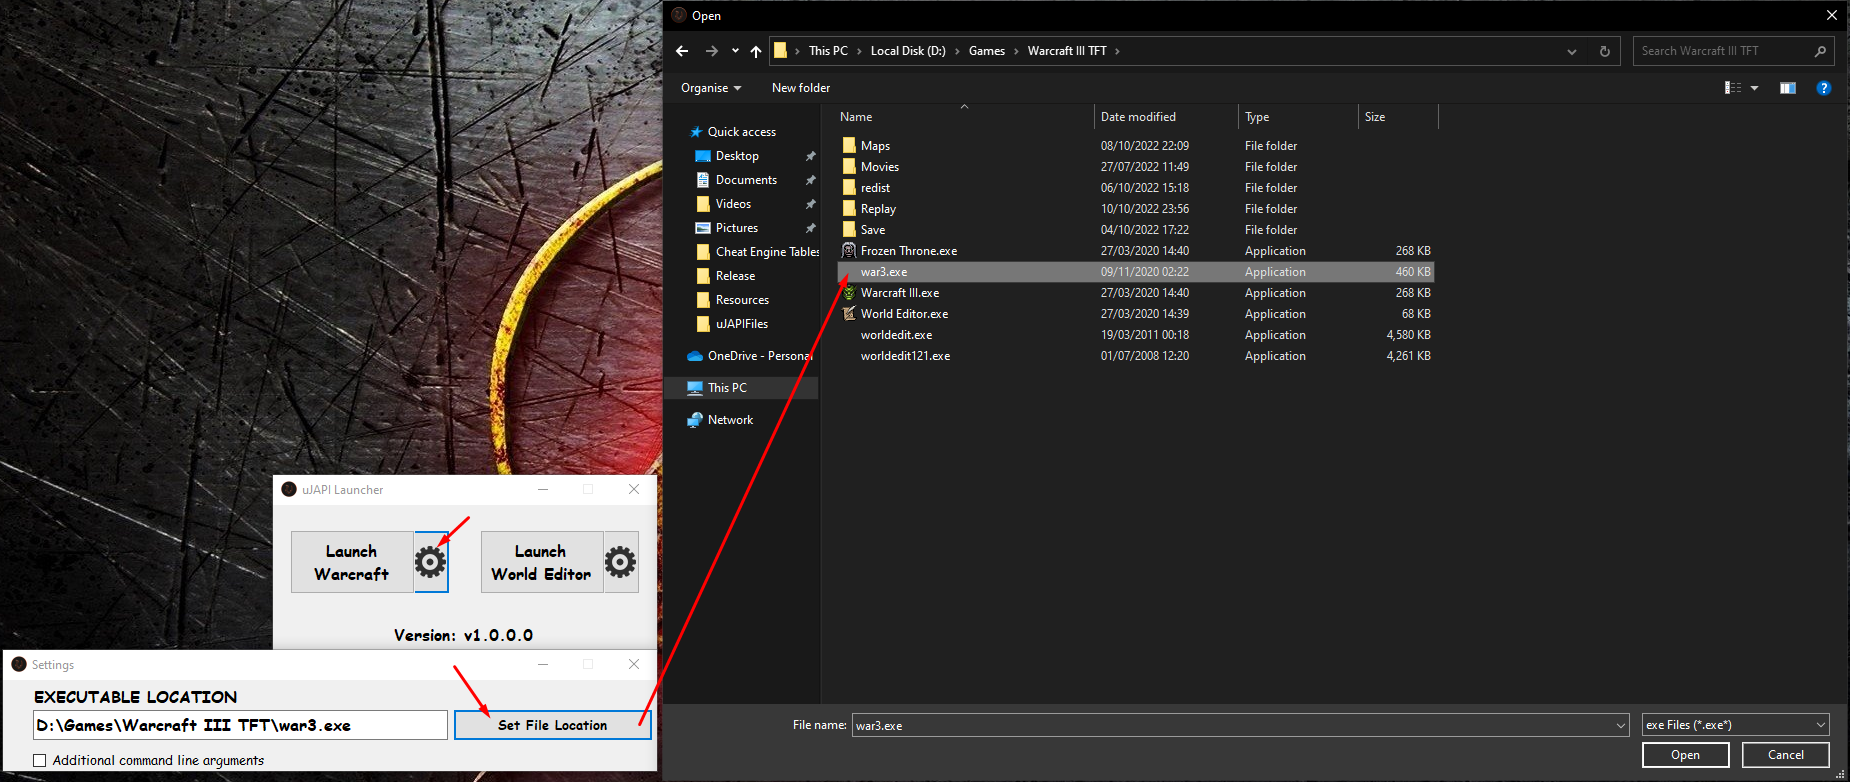
Task: Close the Settings window
Action: (x=634, y=664)
